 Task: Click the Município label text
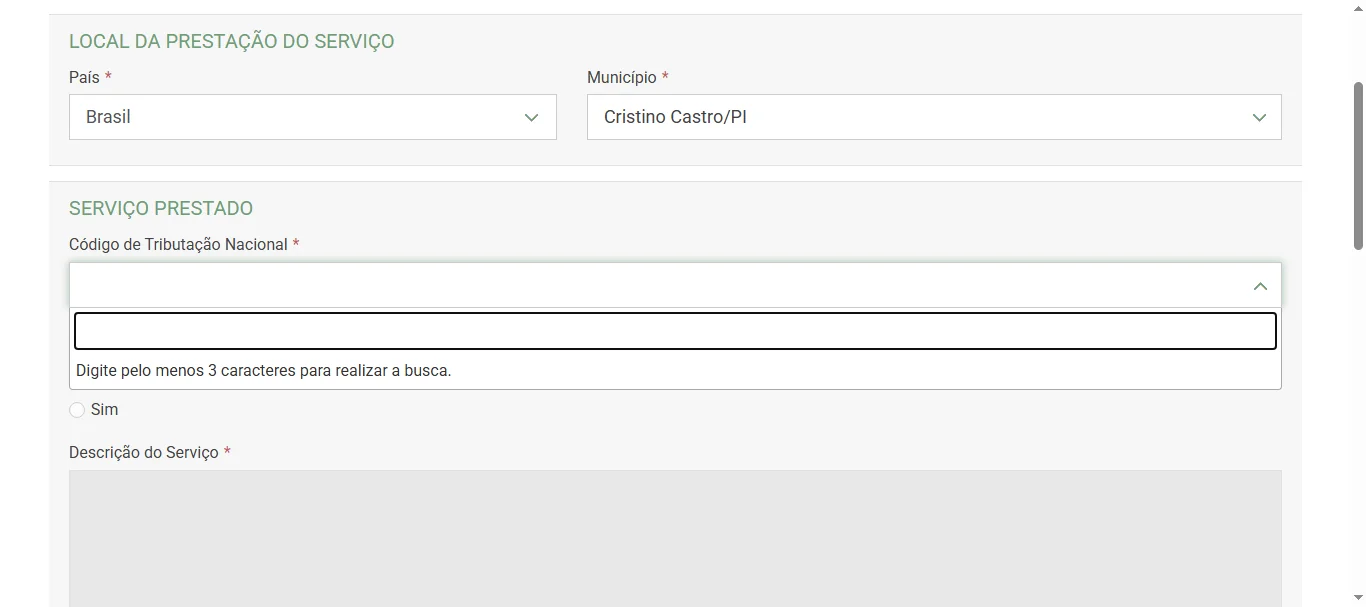pyautogui.click(x=621, y=77)
